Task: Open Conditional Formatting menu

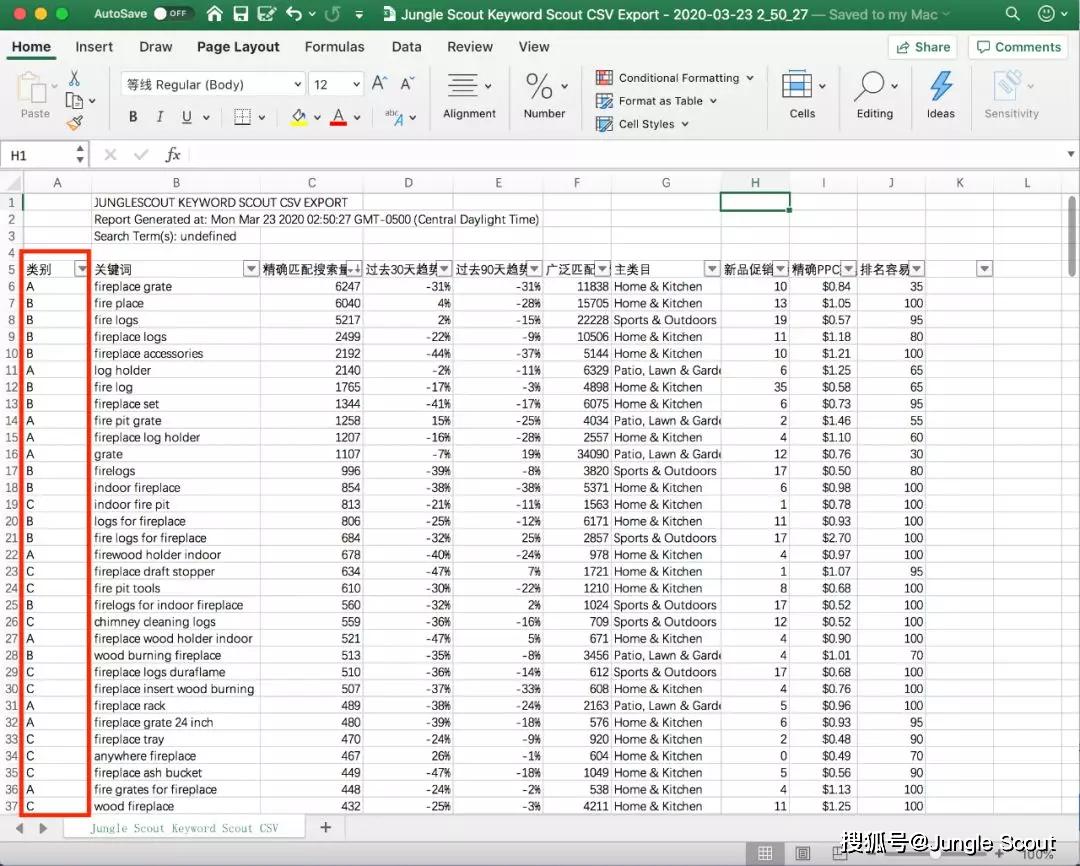Action: [674, 78]
